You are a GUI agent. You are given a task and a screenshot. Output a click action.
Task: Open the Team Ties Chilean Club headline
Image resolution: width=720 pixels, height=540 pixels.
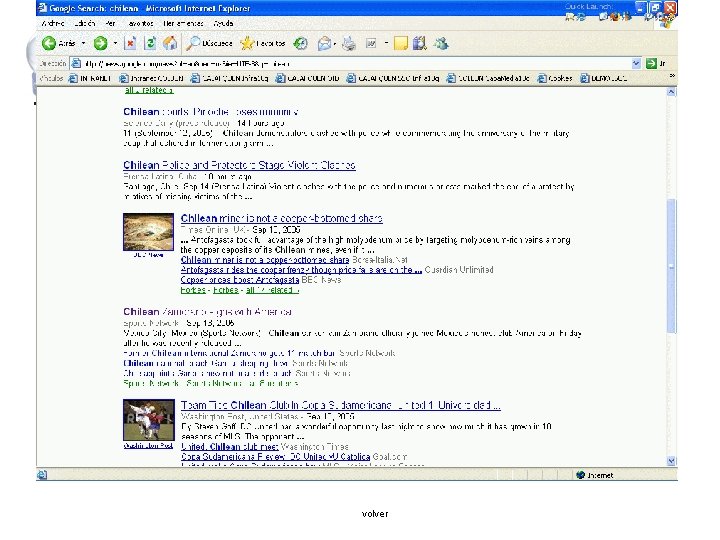click(x=340, y=405)
